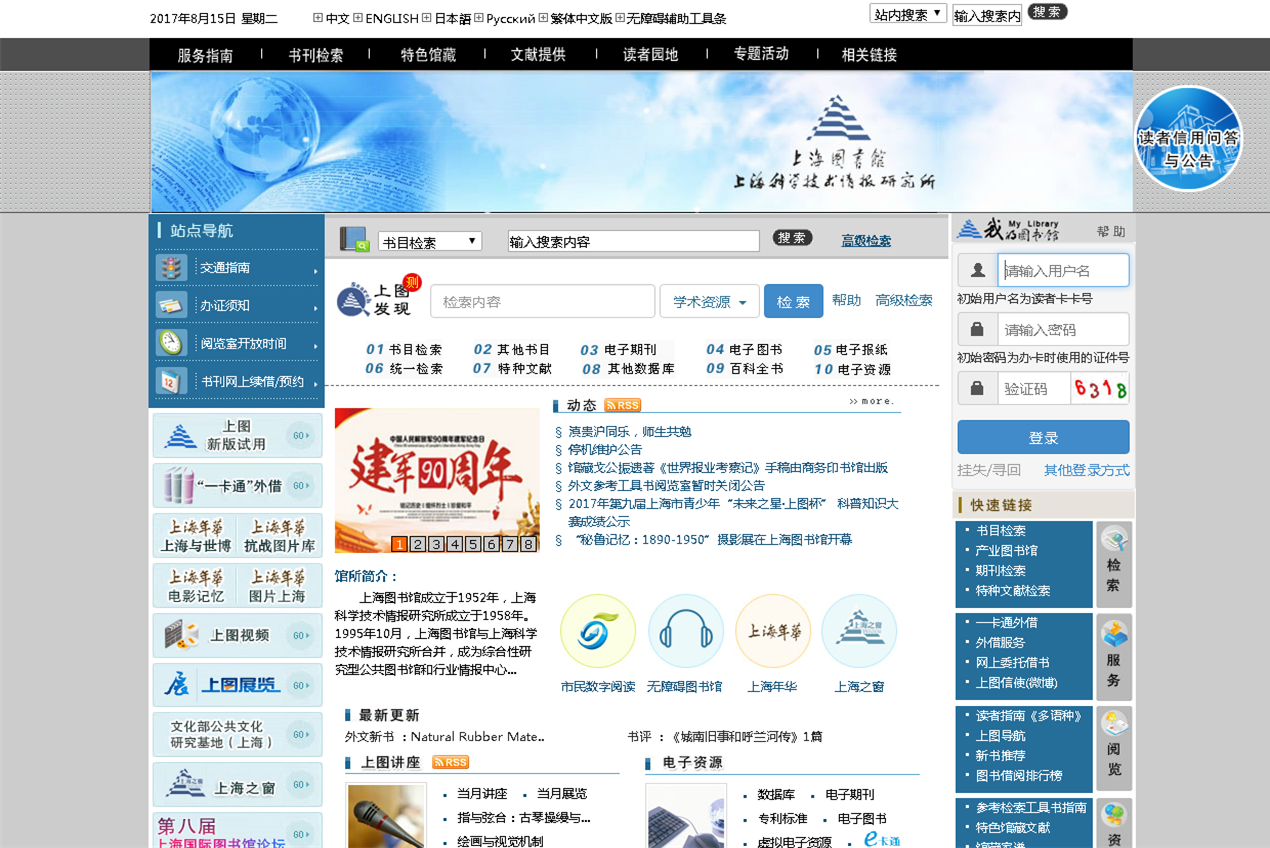Click the 登录 login button
The image size is (1270, 848).
click(x=1043, y=438)
